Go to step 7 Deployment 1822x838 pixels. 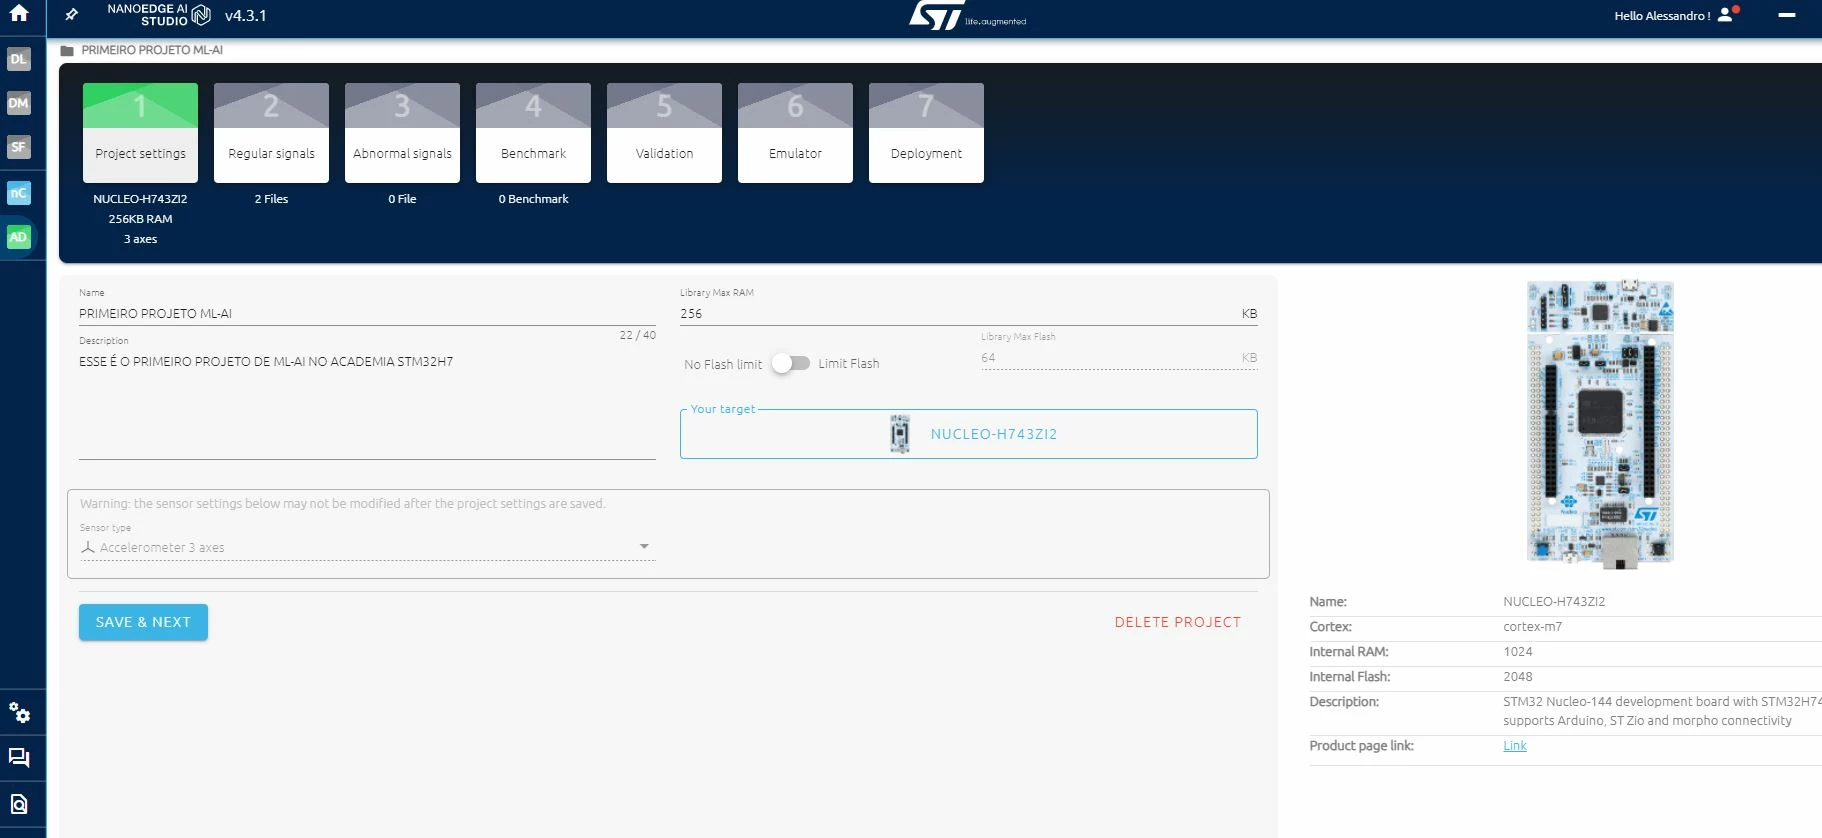pos(926,133)
